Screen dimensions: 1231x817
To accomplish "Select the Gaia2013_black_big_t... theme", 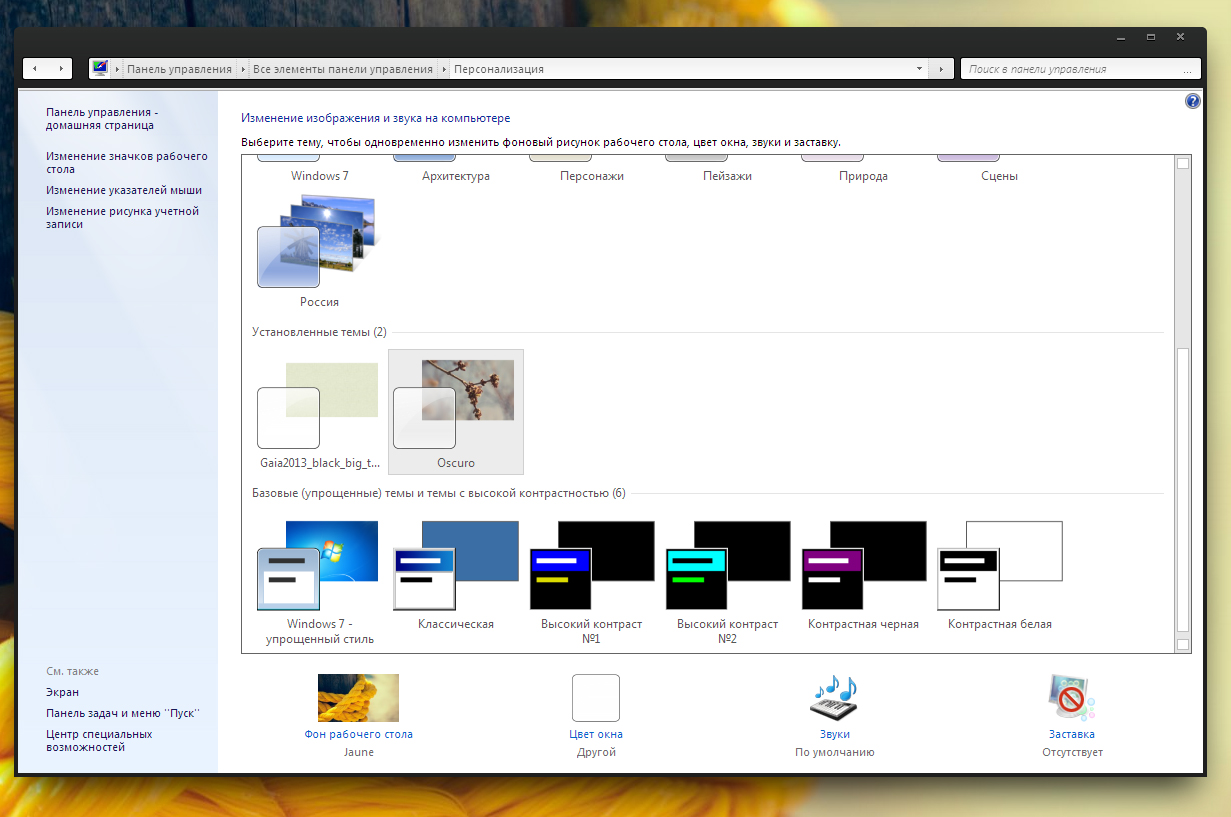I will [x=319, y=413].
